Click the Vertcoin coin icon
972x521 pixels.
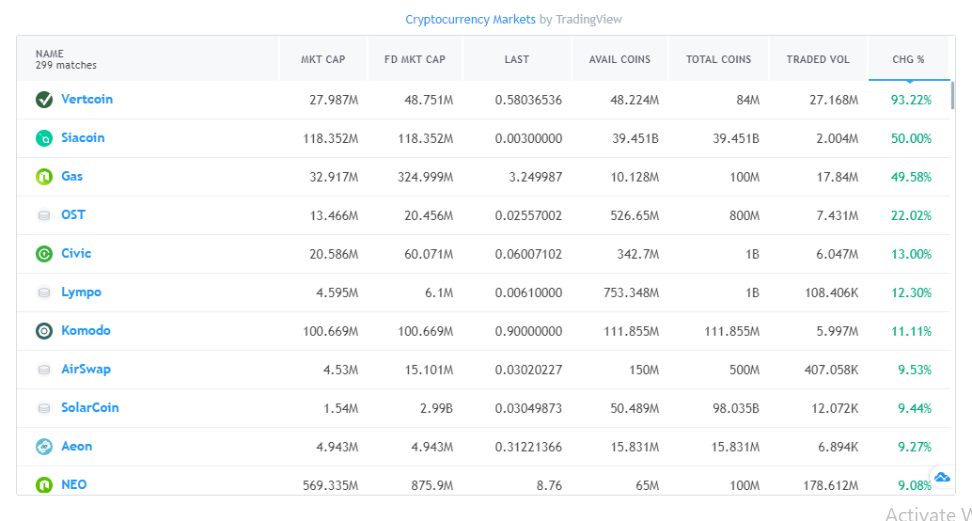click(x=44, y=99)
